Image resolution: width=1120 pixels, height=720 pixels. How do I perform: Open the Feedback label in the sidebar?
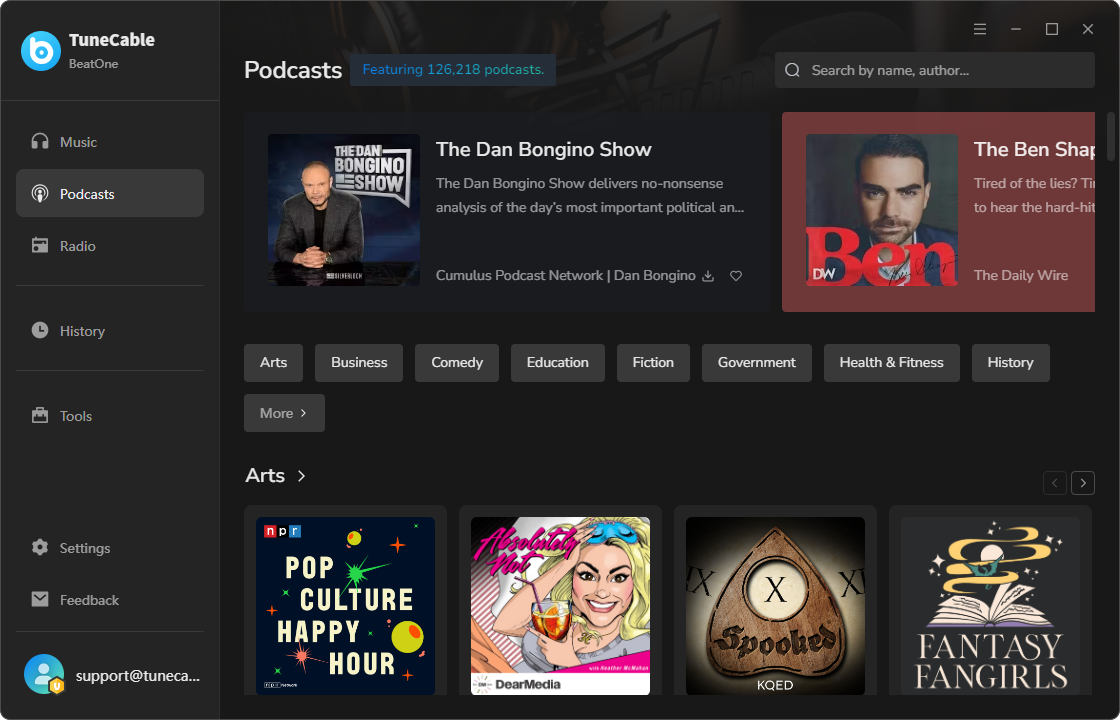(89, 601)
